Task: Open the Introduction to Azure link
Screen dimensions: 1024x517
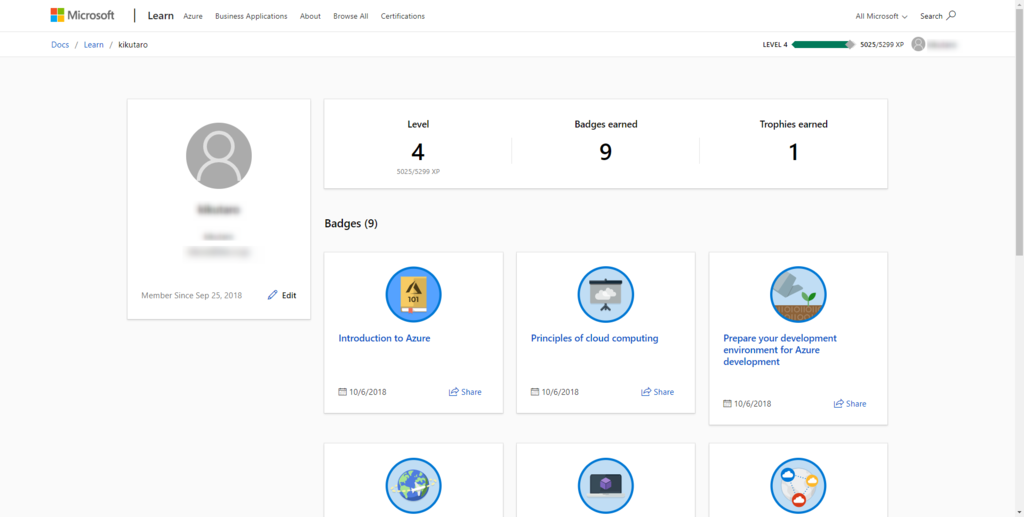Action: (384, 338)
